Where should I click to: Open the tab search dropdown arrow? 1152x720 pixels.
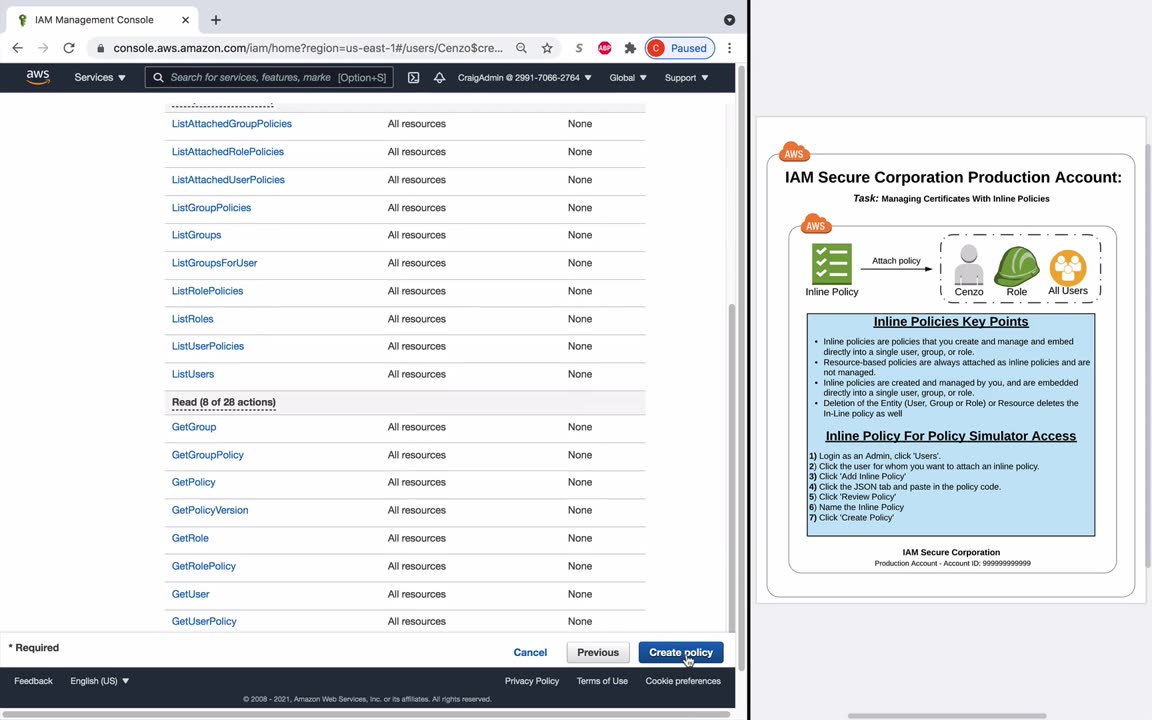coord(729,20)
